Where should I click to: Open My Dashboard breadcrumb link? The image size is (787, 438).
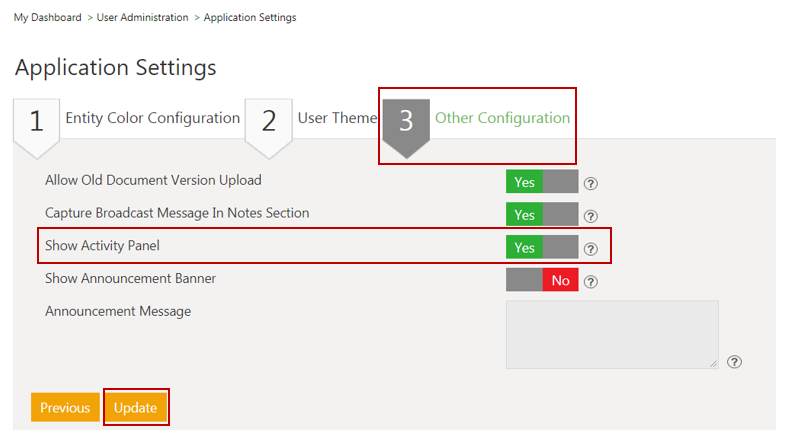coord(48,17)
